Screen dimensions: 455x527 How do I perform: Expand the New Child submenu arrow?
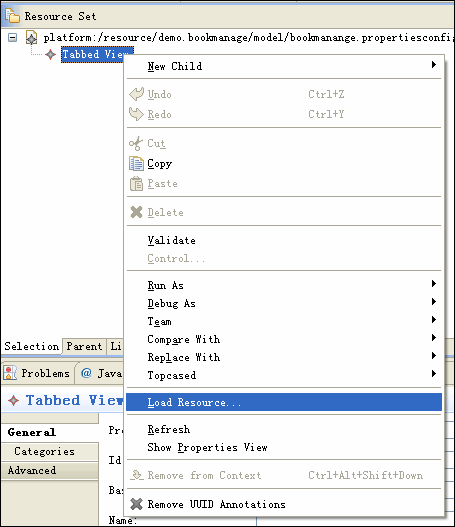click(x=434, y=65)
